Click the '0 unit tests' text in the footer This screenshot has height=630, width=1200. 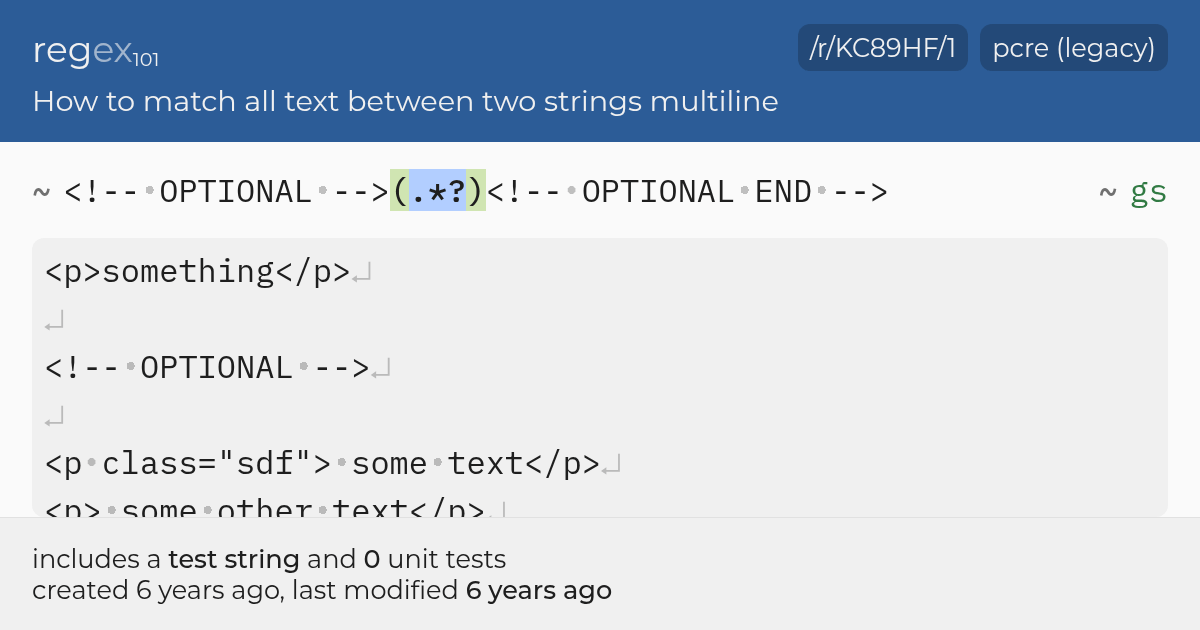(435, 559)
